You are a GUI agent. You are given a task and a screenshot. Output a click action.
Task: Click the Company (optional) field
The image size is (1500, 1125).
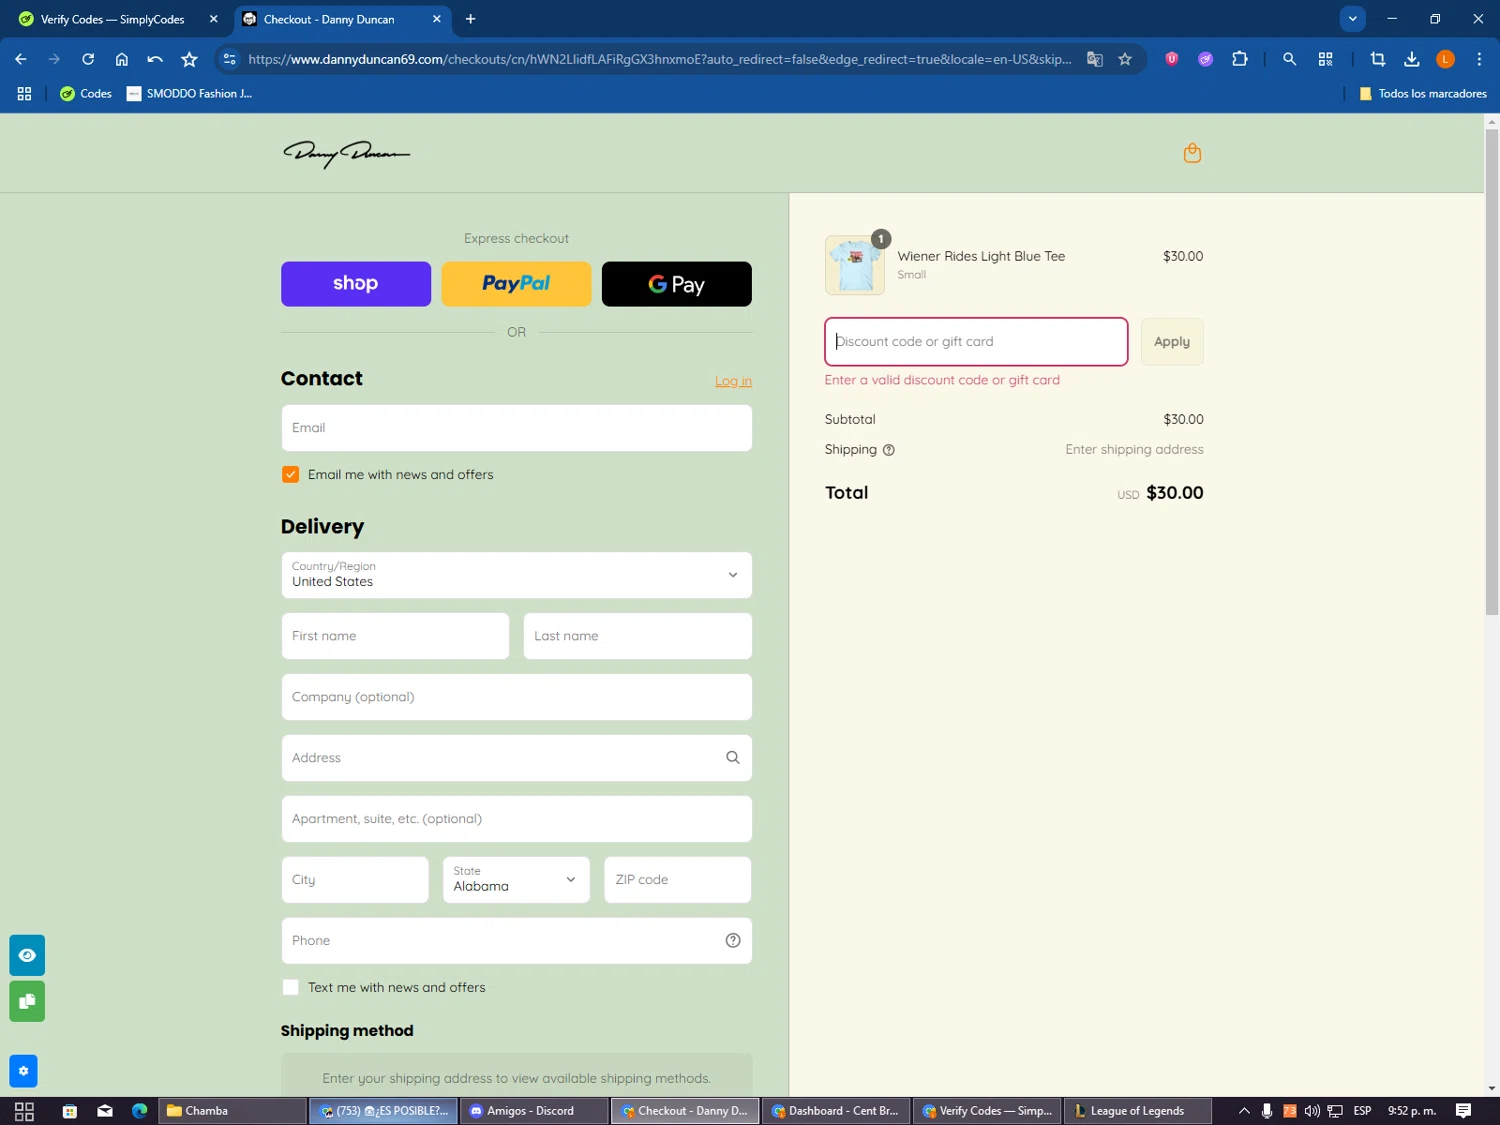tap(516, 697)
